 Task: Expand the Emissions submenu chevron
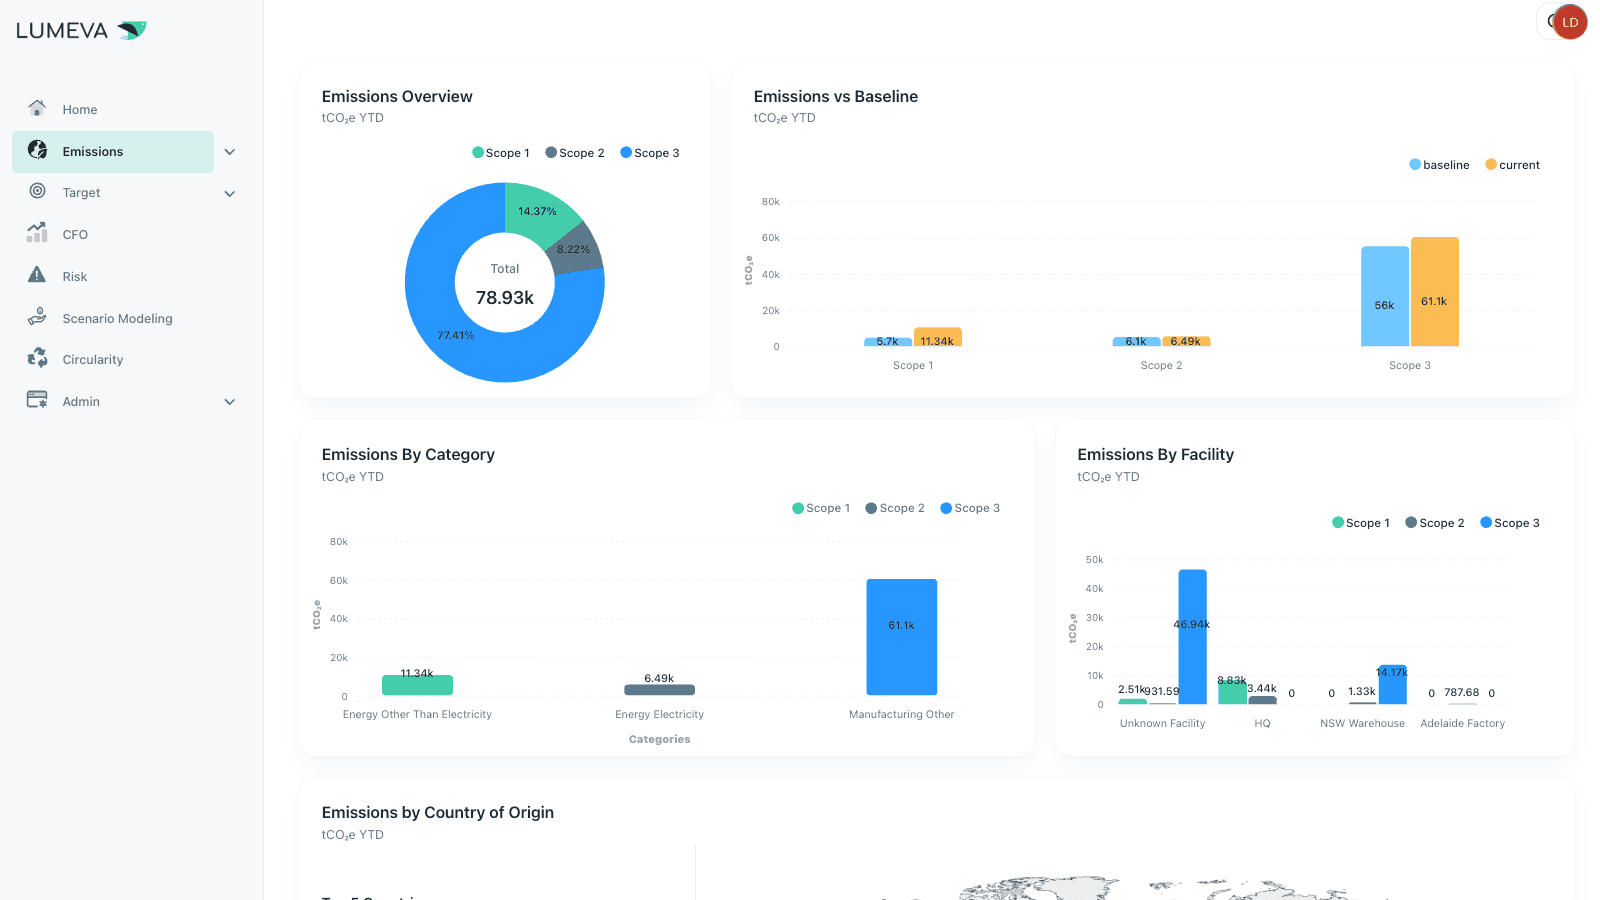click(x=230, y=152)
